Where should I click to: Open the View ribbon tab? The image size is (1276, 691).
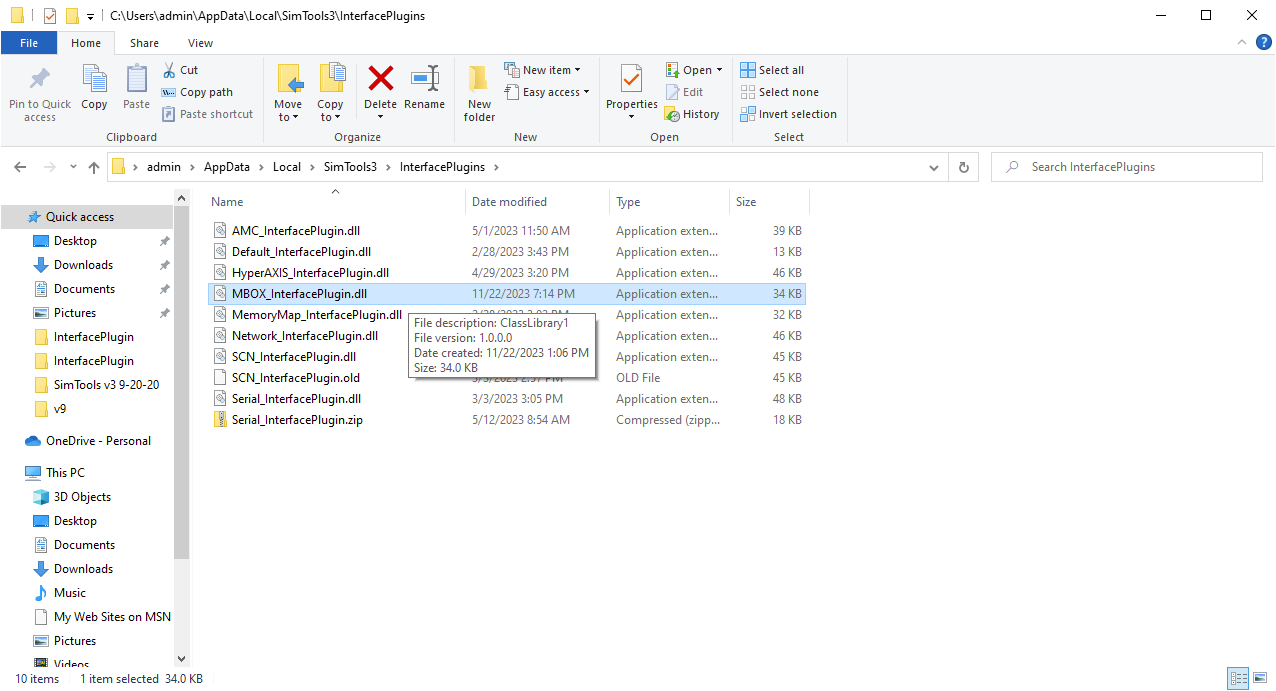(x=200, y=43)
